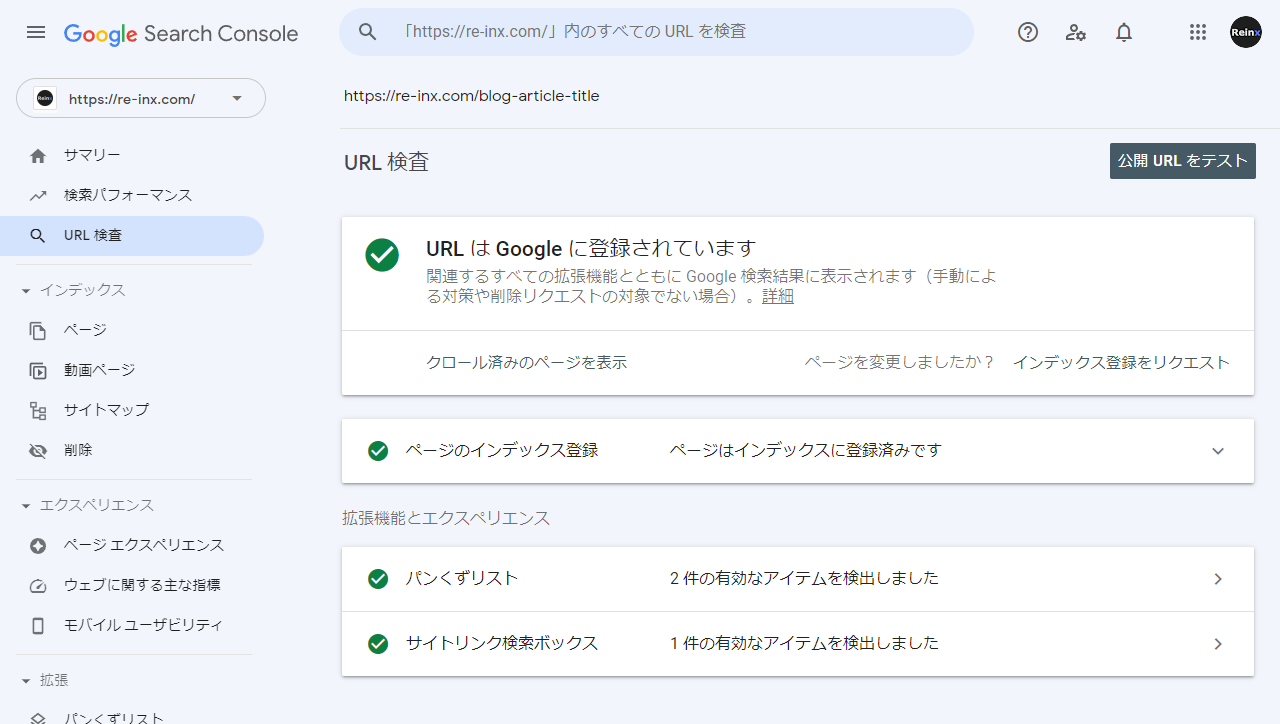
Task: Click the URL inspection magnifier icon in sidebar
Action: point(38,236)
